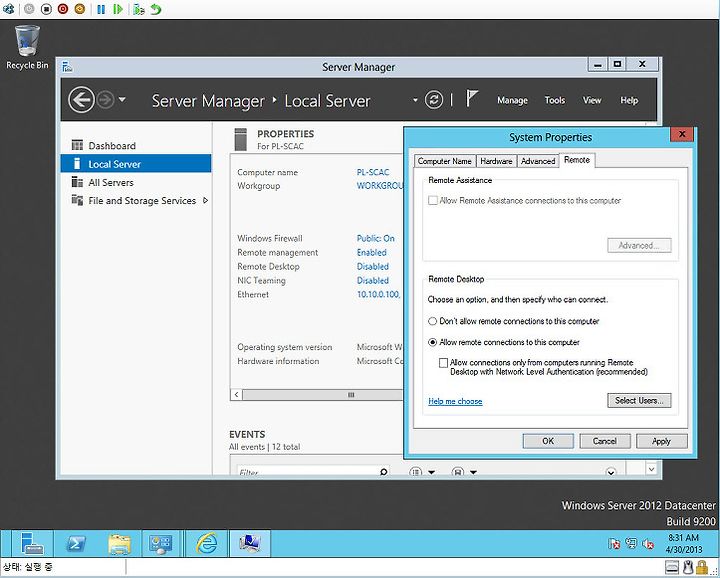Image resolution: width=720 pixels, height=578 pixels.
Task: Click the WORKGROUP workgroup link
Action: 380,186
